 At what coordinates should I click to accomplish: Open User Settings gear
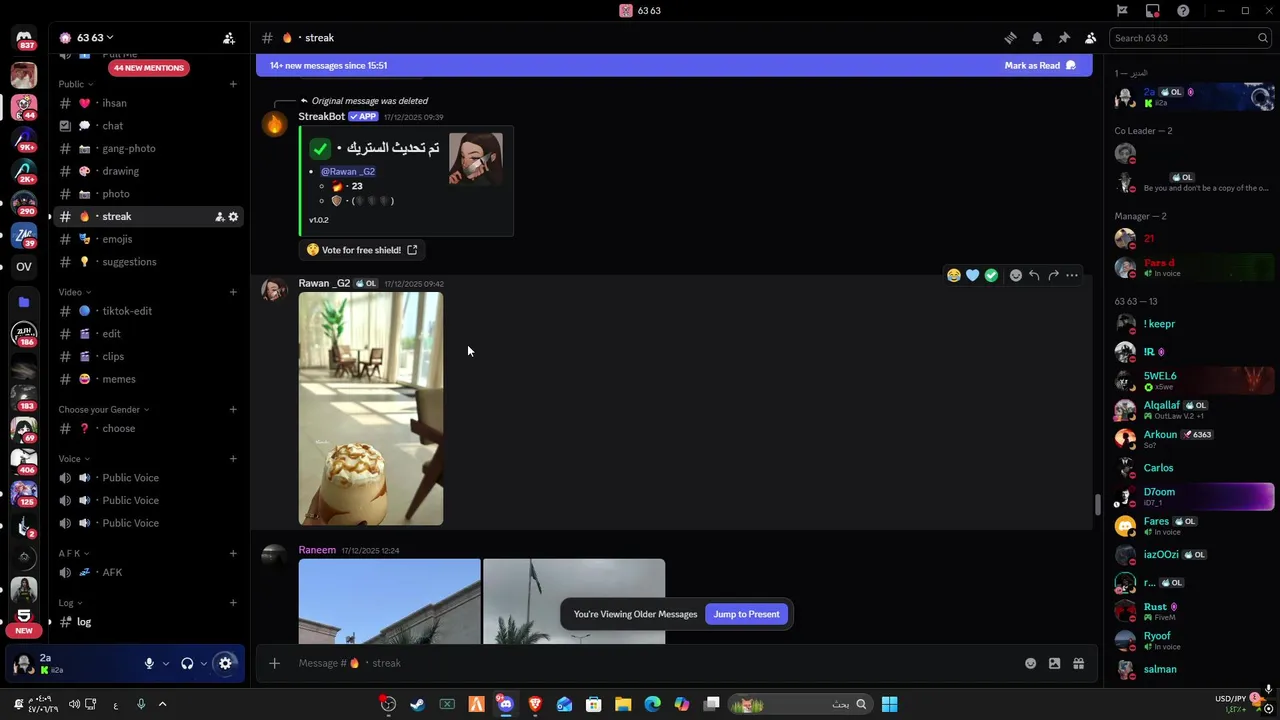225,663
